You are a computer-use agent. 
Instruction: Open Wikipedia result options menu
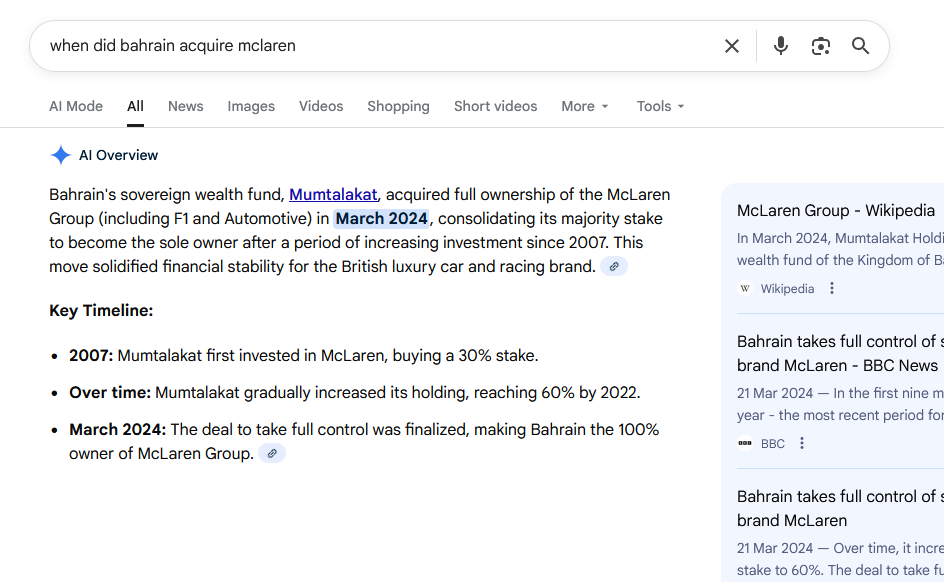[x=832, y=289]
